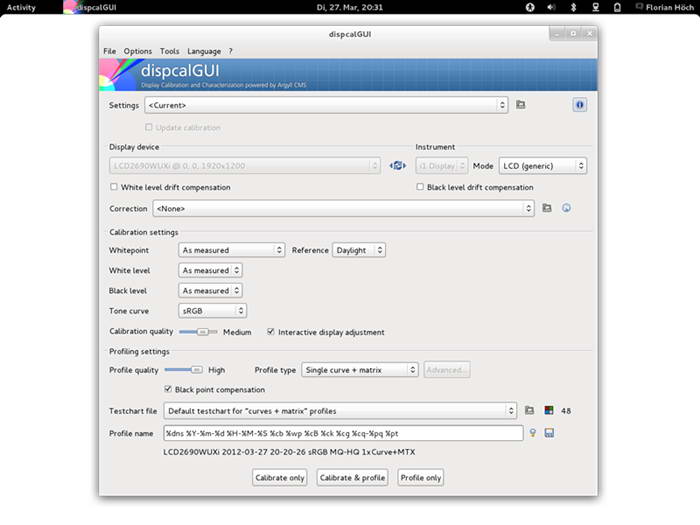Open accessibility icon in top bar
This screenshot has width=700, height=525.
point(530,7)
